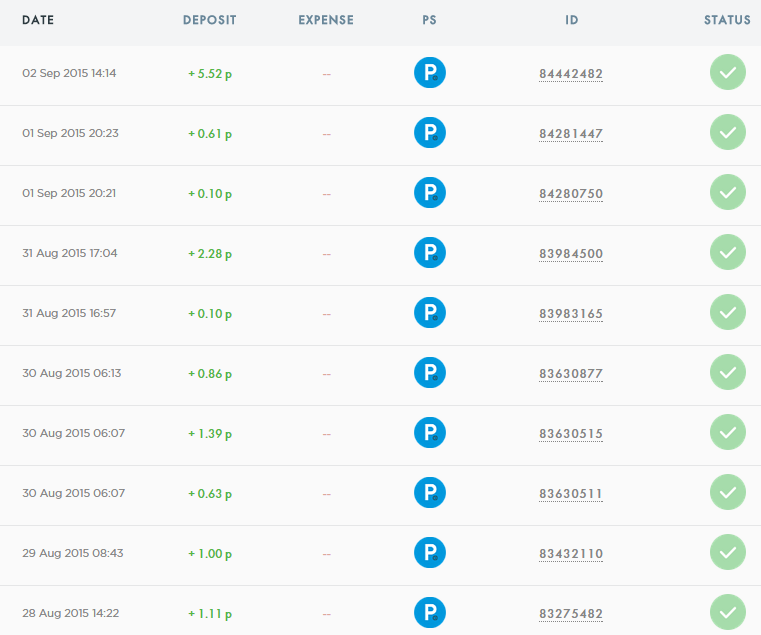Select the date 28 Aug 2015 14:22
Image resolution: width=761 pixels, height=635 pixels.
pos(70,613)
